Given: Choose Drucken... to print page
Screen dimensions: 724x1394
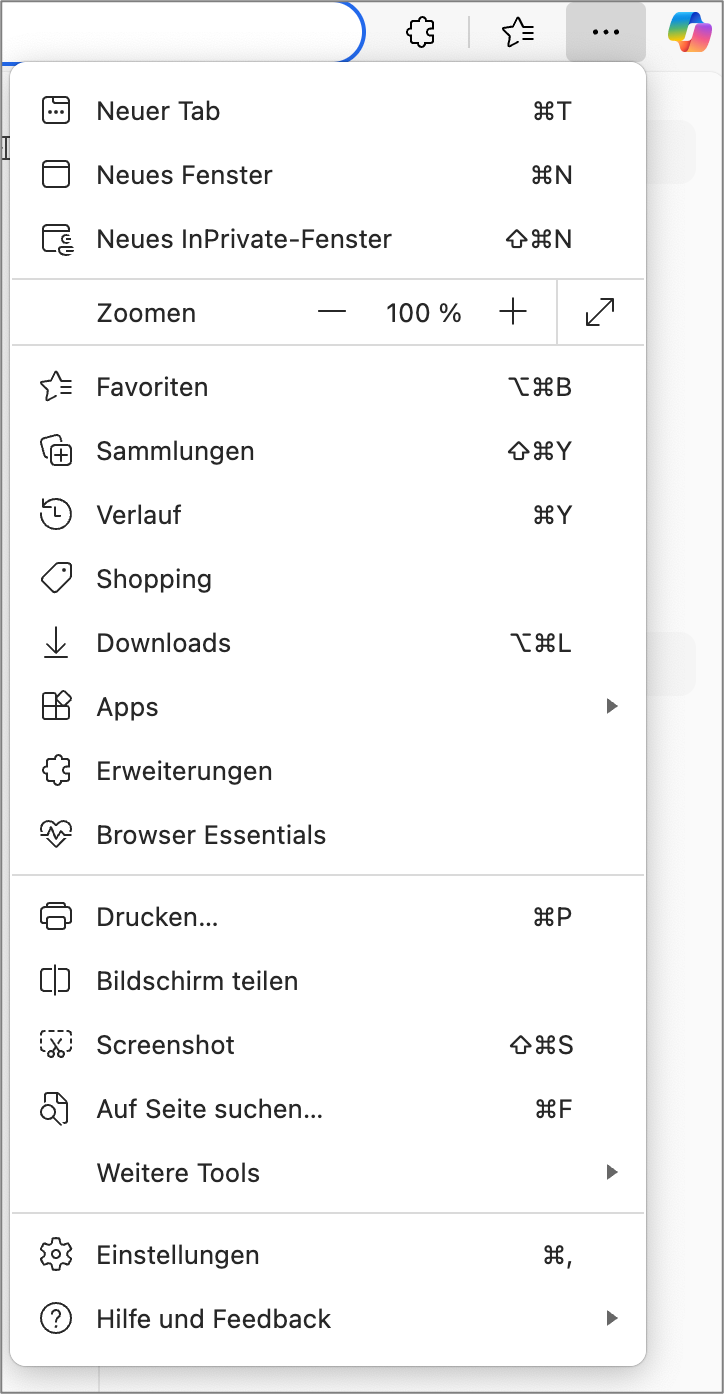Looking at the screenshot, I should click(157, 917).
